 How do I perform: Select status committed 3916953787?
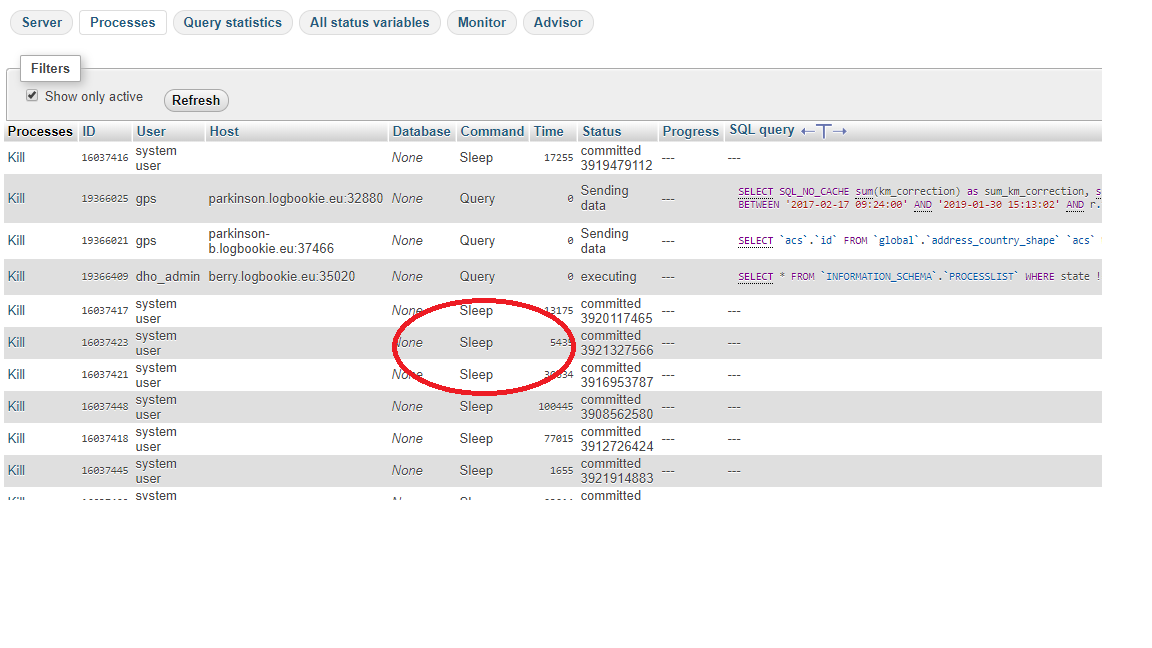pos(616,375)
